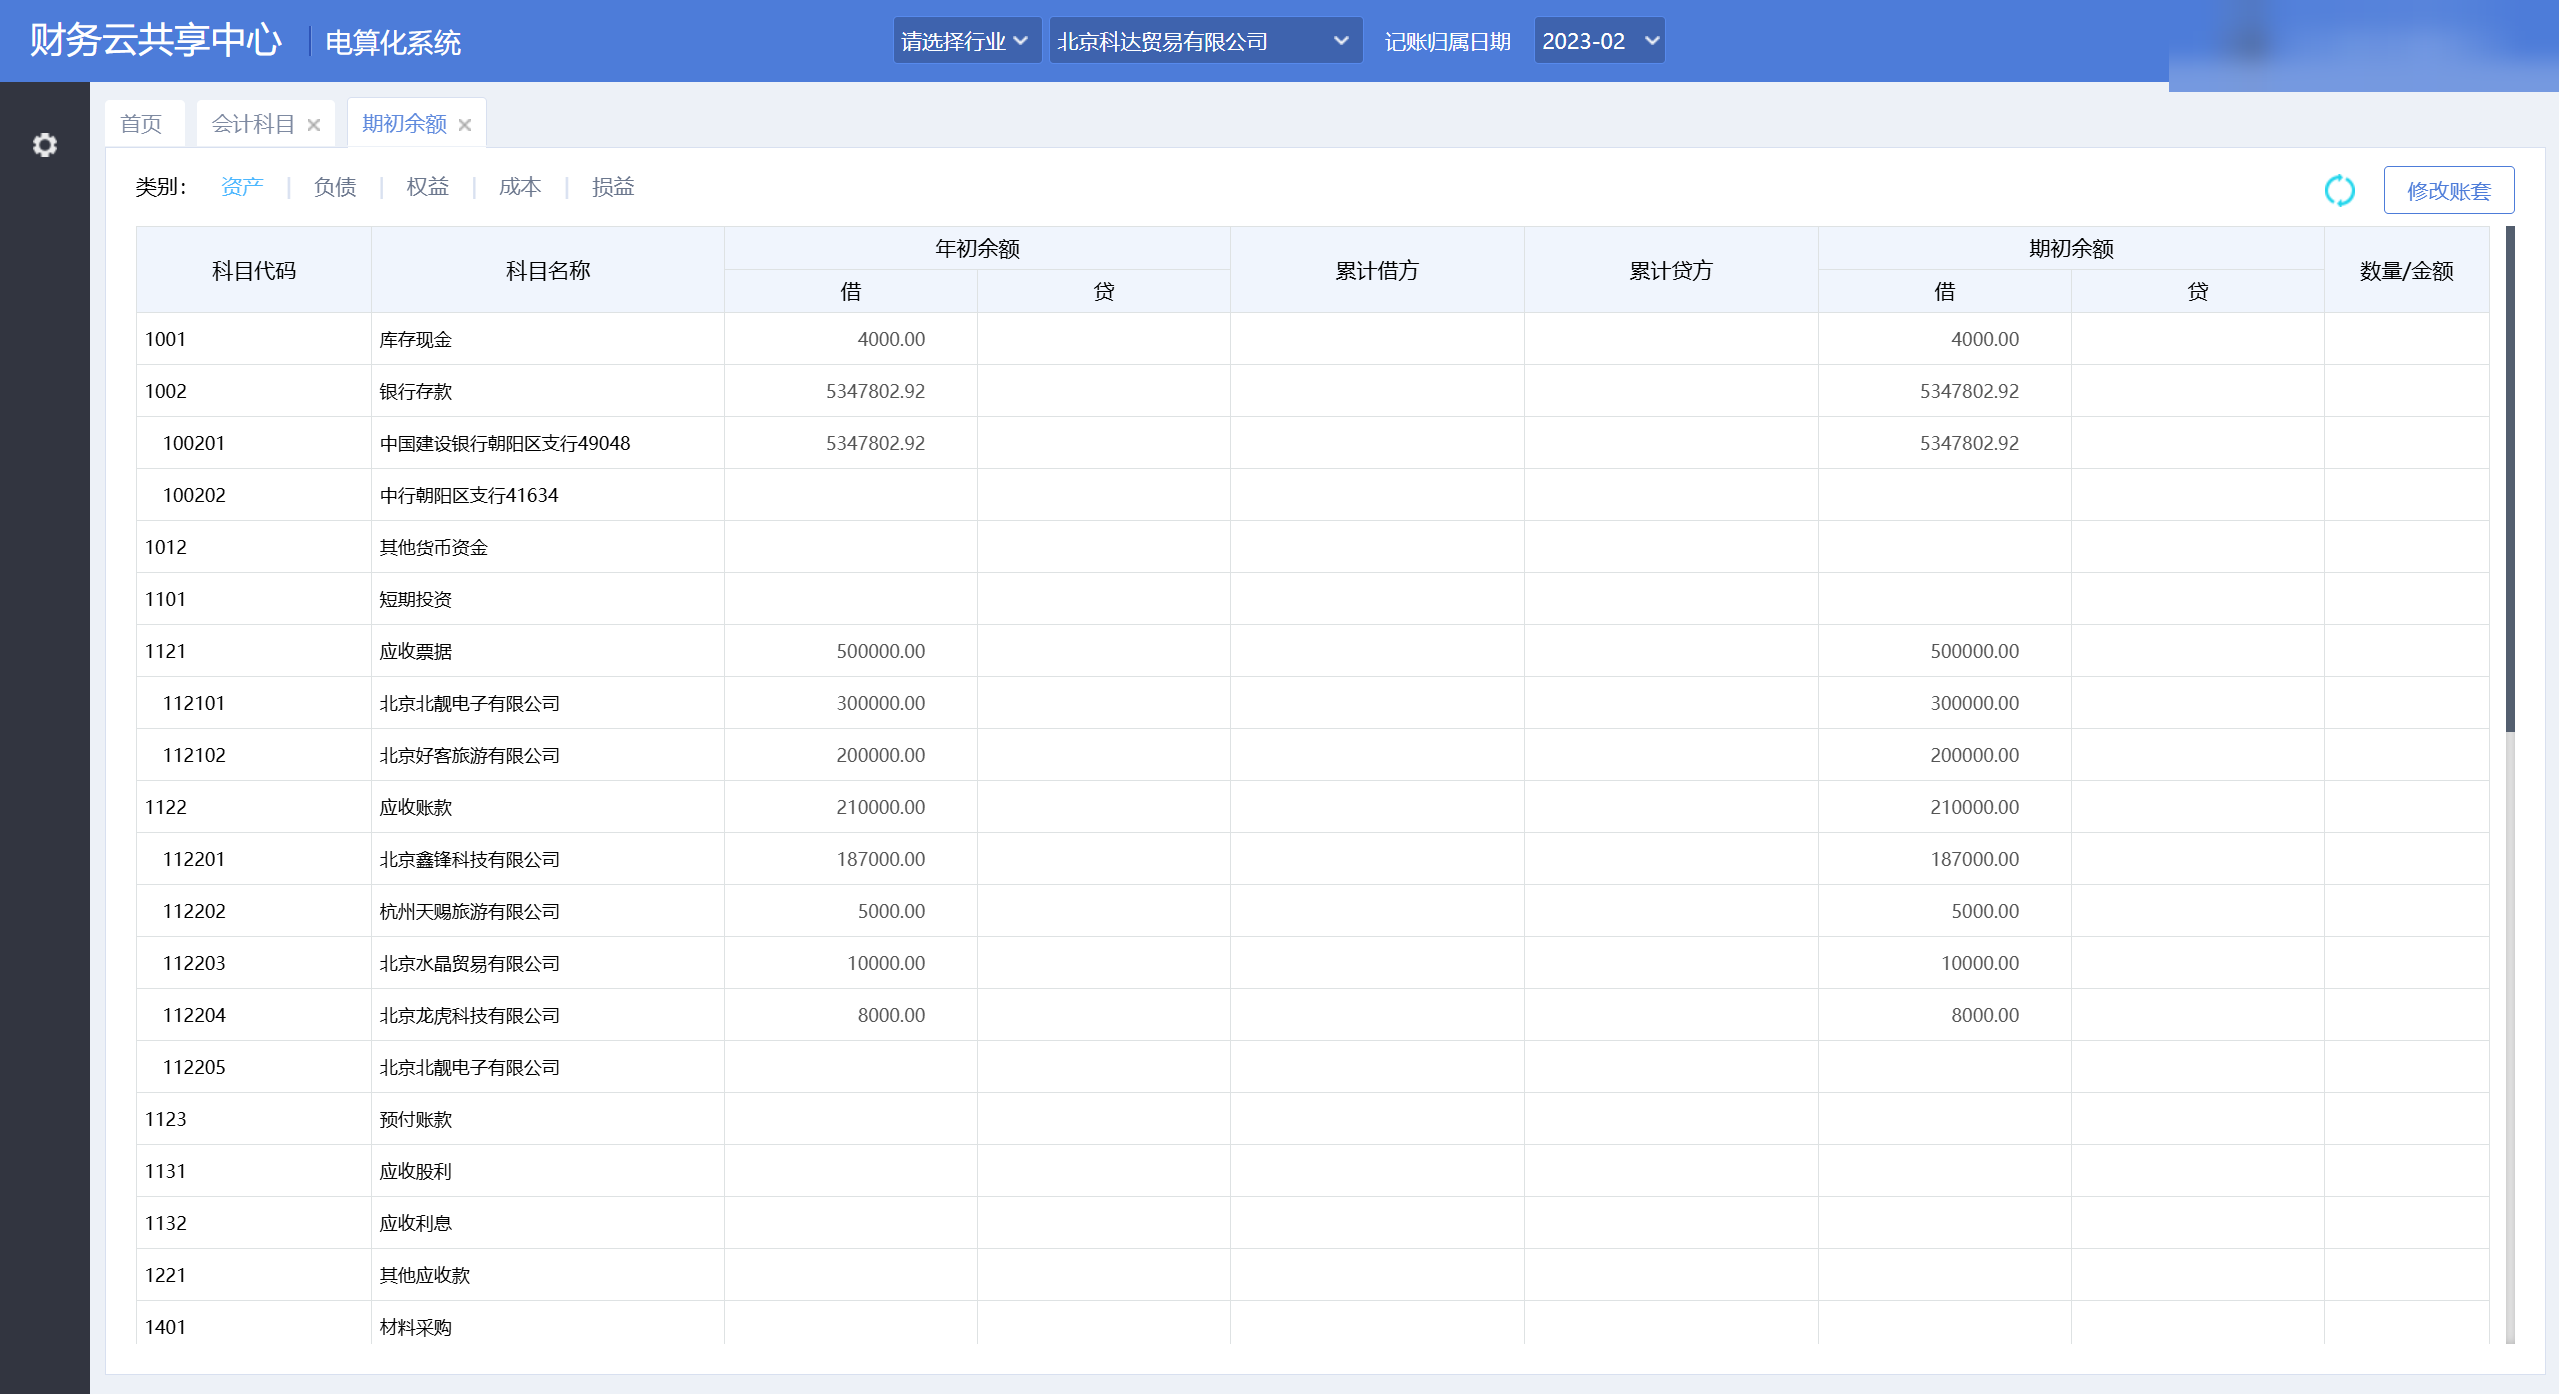Close the 会计科目 tab
Screen dimensions: 2559x1394
314,125
